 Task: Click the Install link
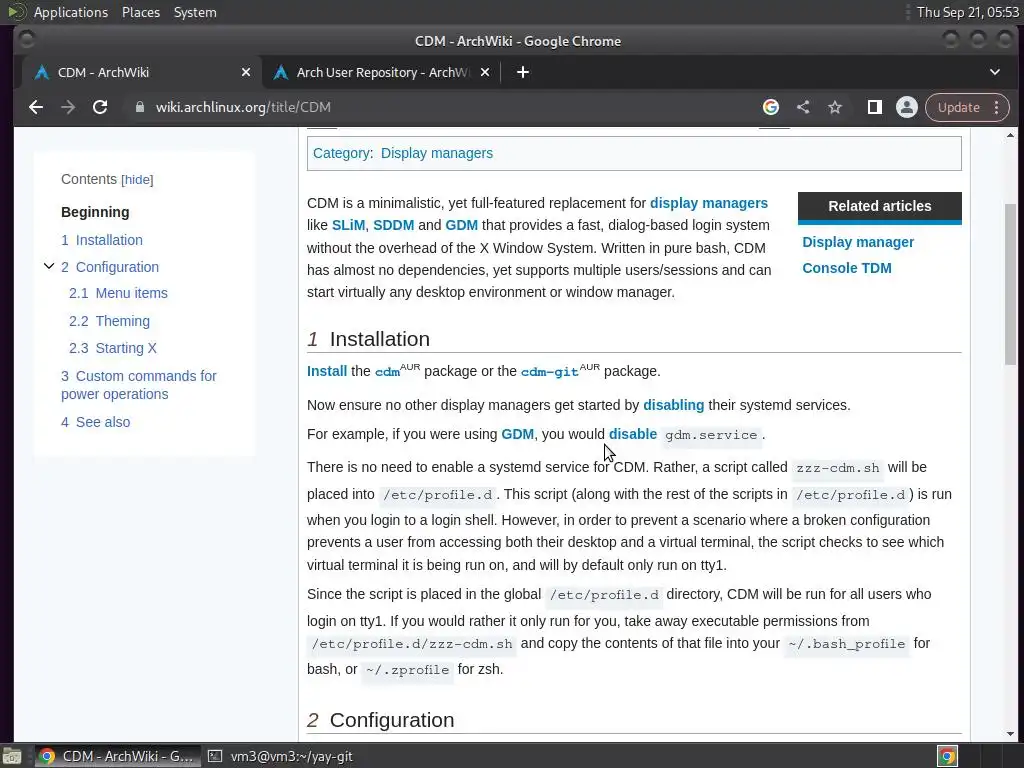[327, 371]
